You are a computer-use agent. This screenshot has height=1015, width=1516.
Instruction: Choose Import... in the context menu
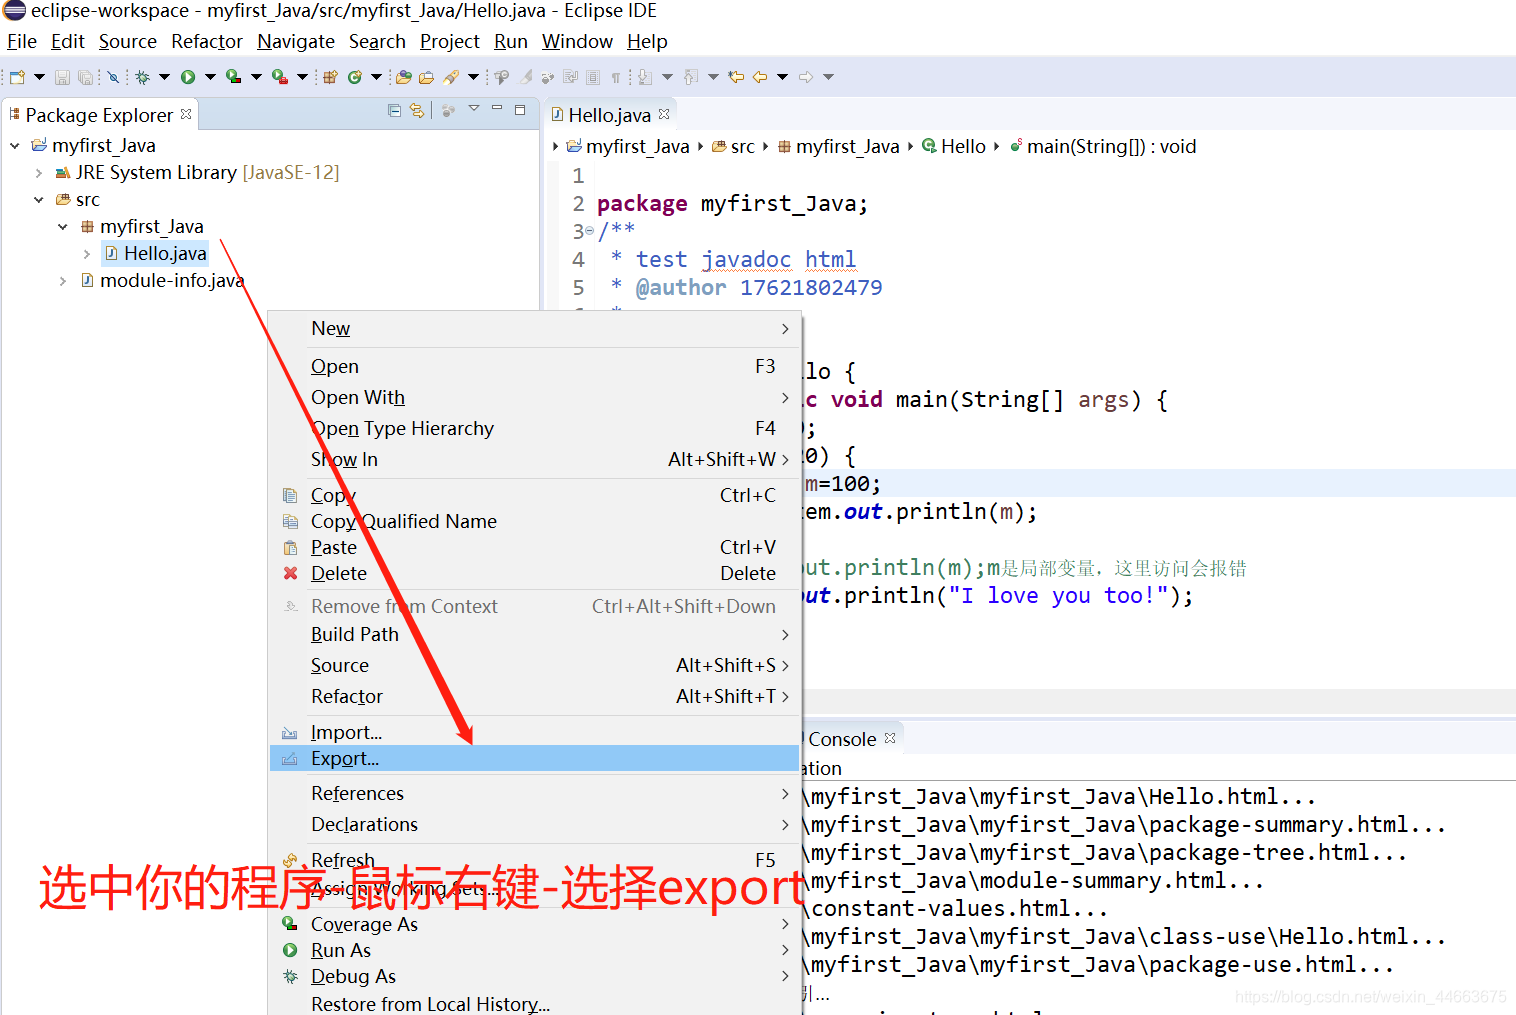[x=534, y=732]
